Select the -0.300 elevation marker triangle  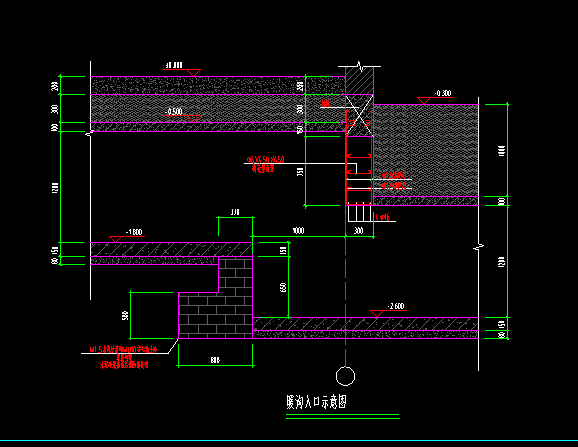point(424,101)
